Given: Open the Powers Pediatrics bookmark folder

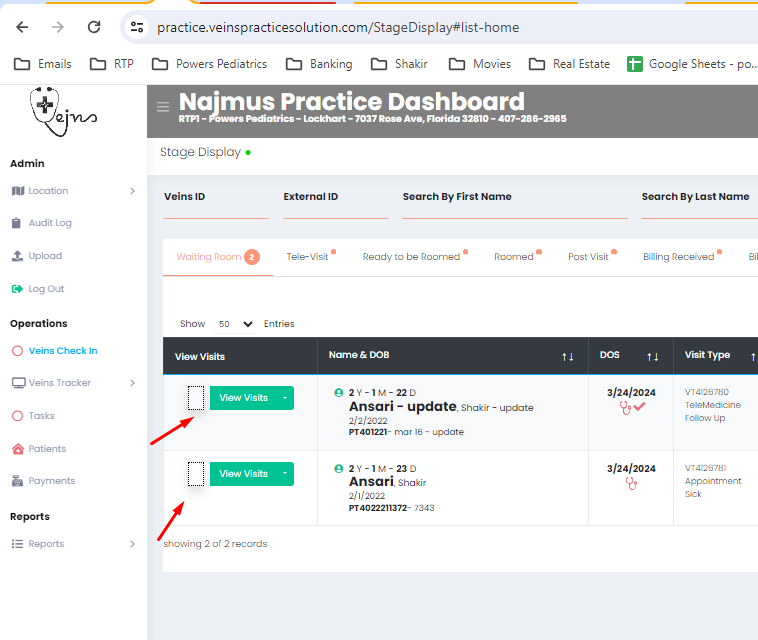Looking at the screenshot, I should (210, 64).
